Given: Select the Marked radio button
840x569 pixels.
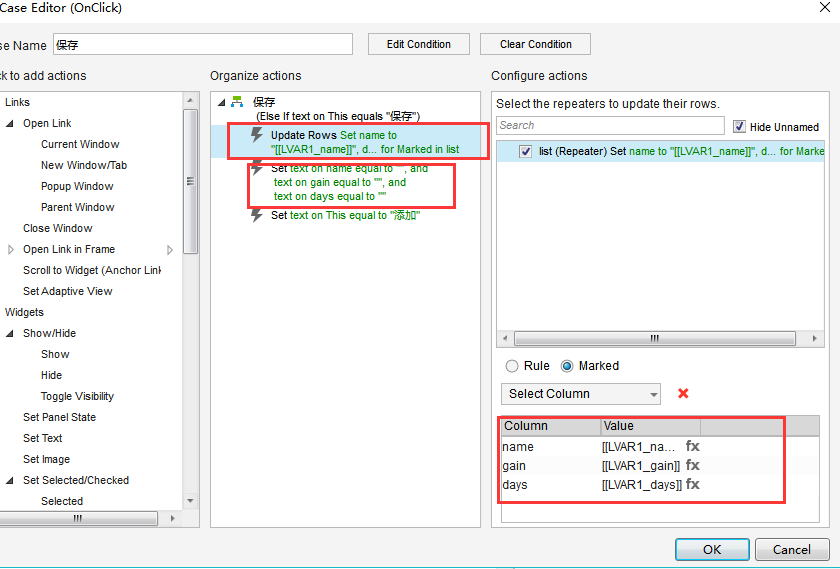Looking at the screenshot, I should point(567,366).
